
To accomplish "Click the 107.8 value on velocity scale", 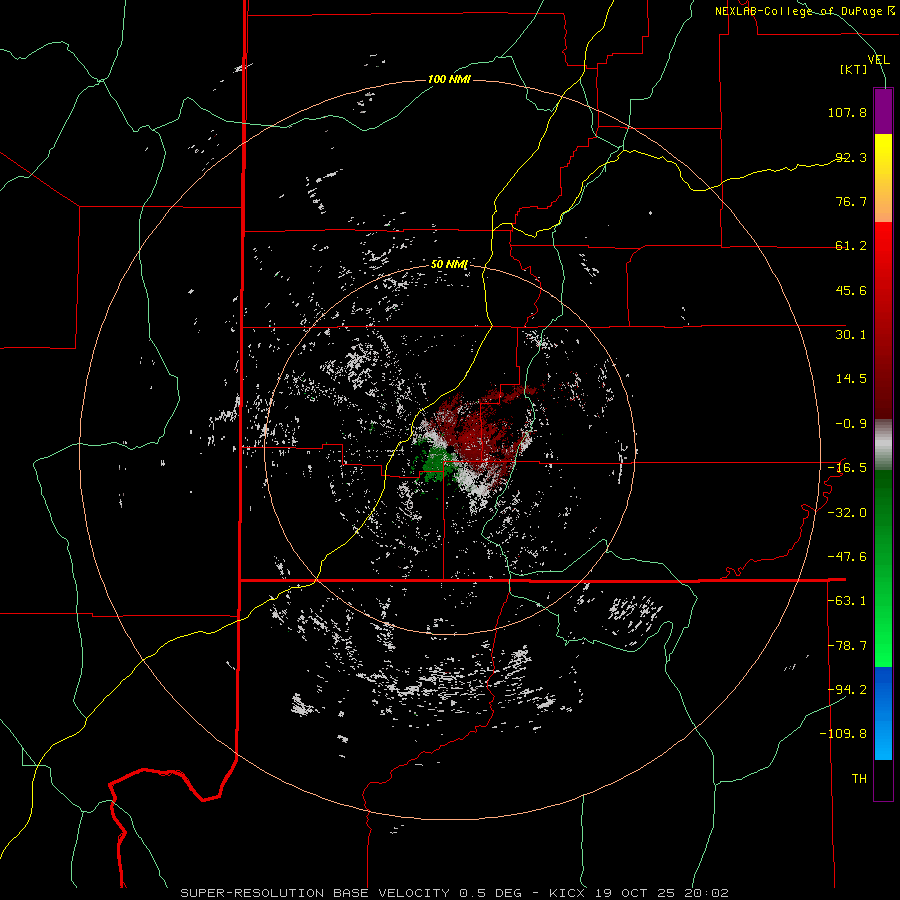I will point(847,112).
